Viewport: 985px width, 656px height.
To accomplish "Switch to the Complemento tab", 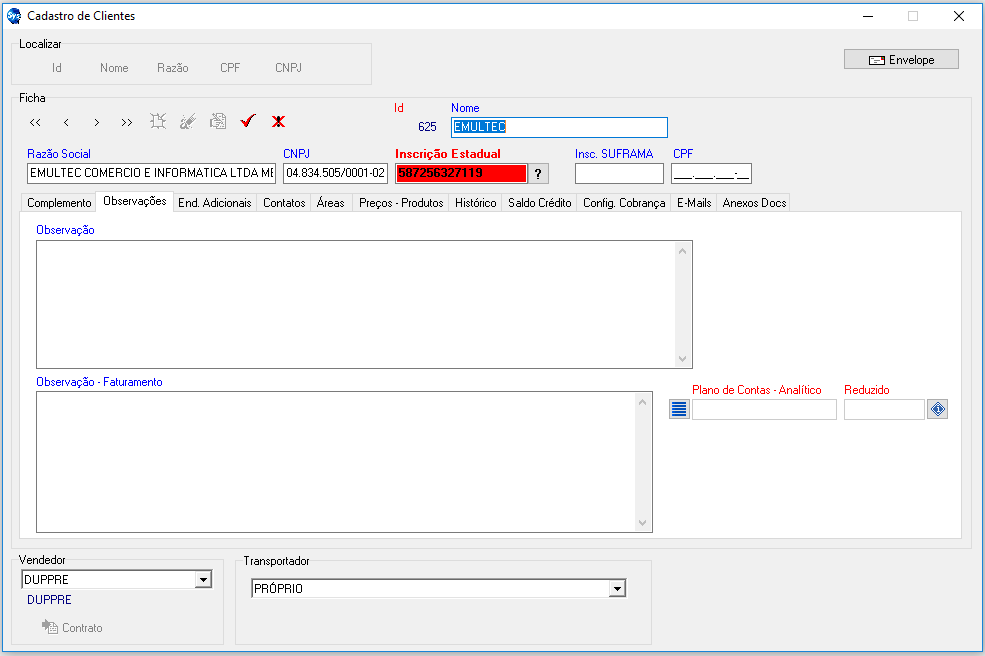I will click(x=59, y=203).
